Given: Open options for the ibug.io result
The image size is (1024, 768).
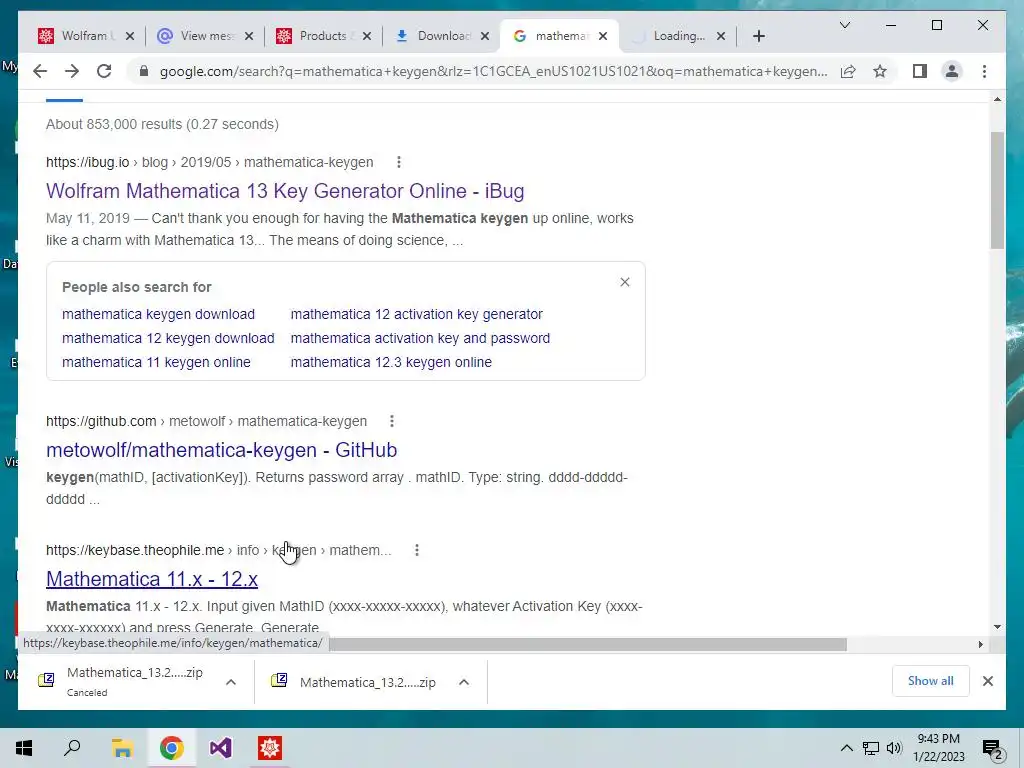Looking at the screenshot, I should coord(398,162).
